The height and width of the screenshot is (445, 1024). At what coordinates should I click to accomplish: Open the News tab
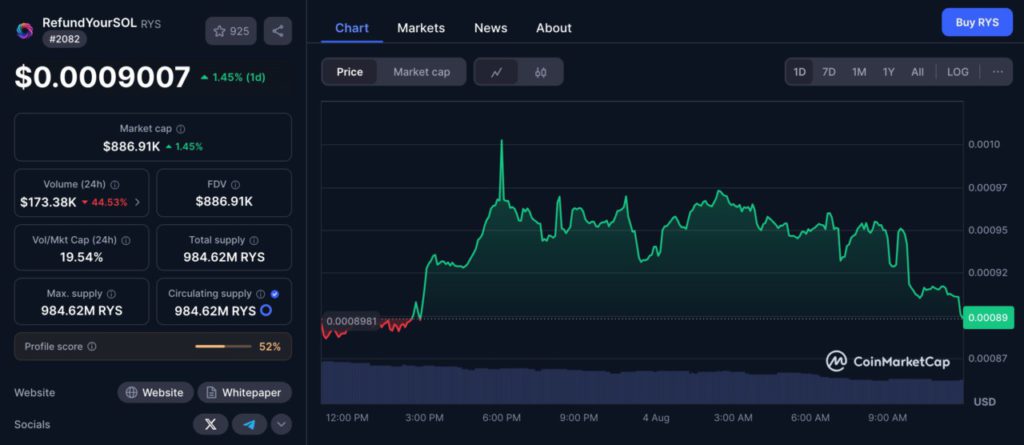click(490, 28)
